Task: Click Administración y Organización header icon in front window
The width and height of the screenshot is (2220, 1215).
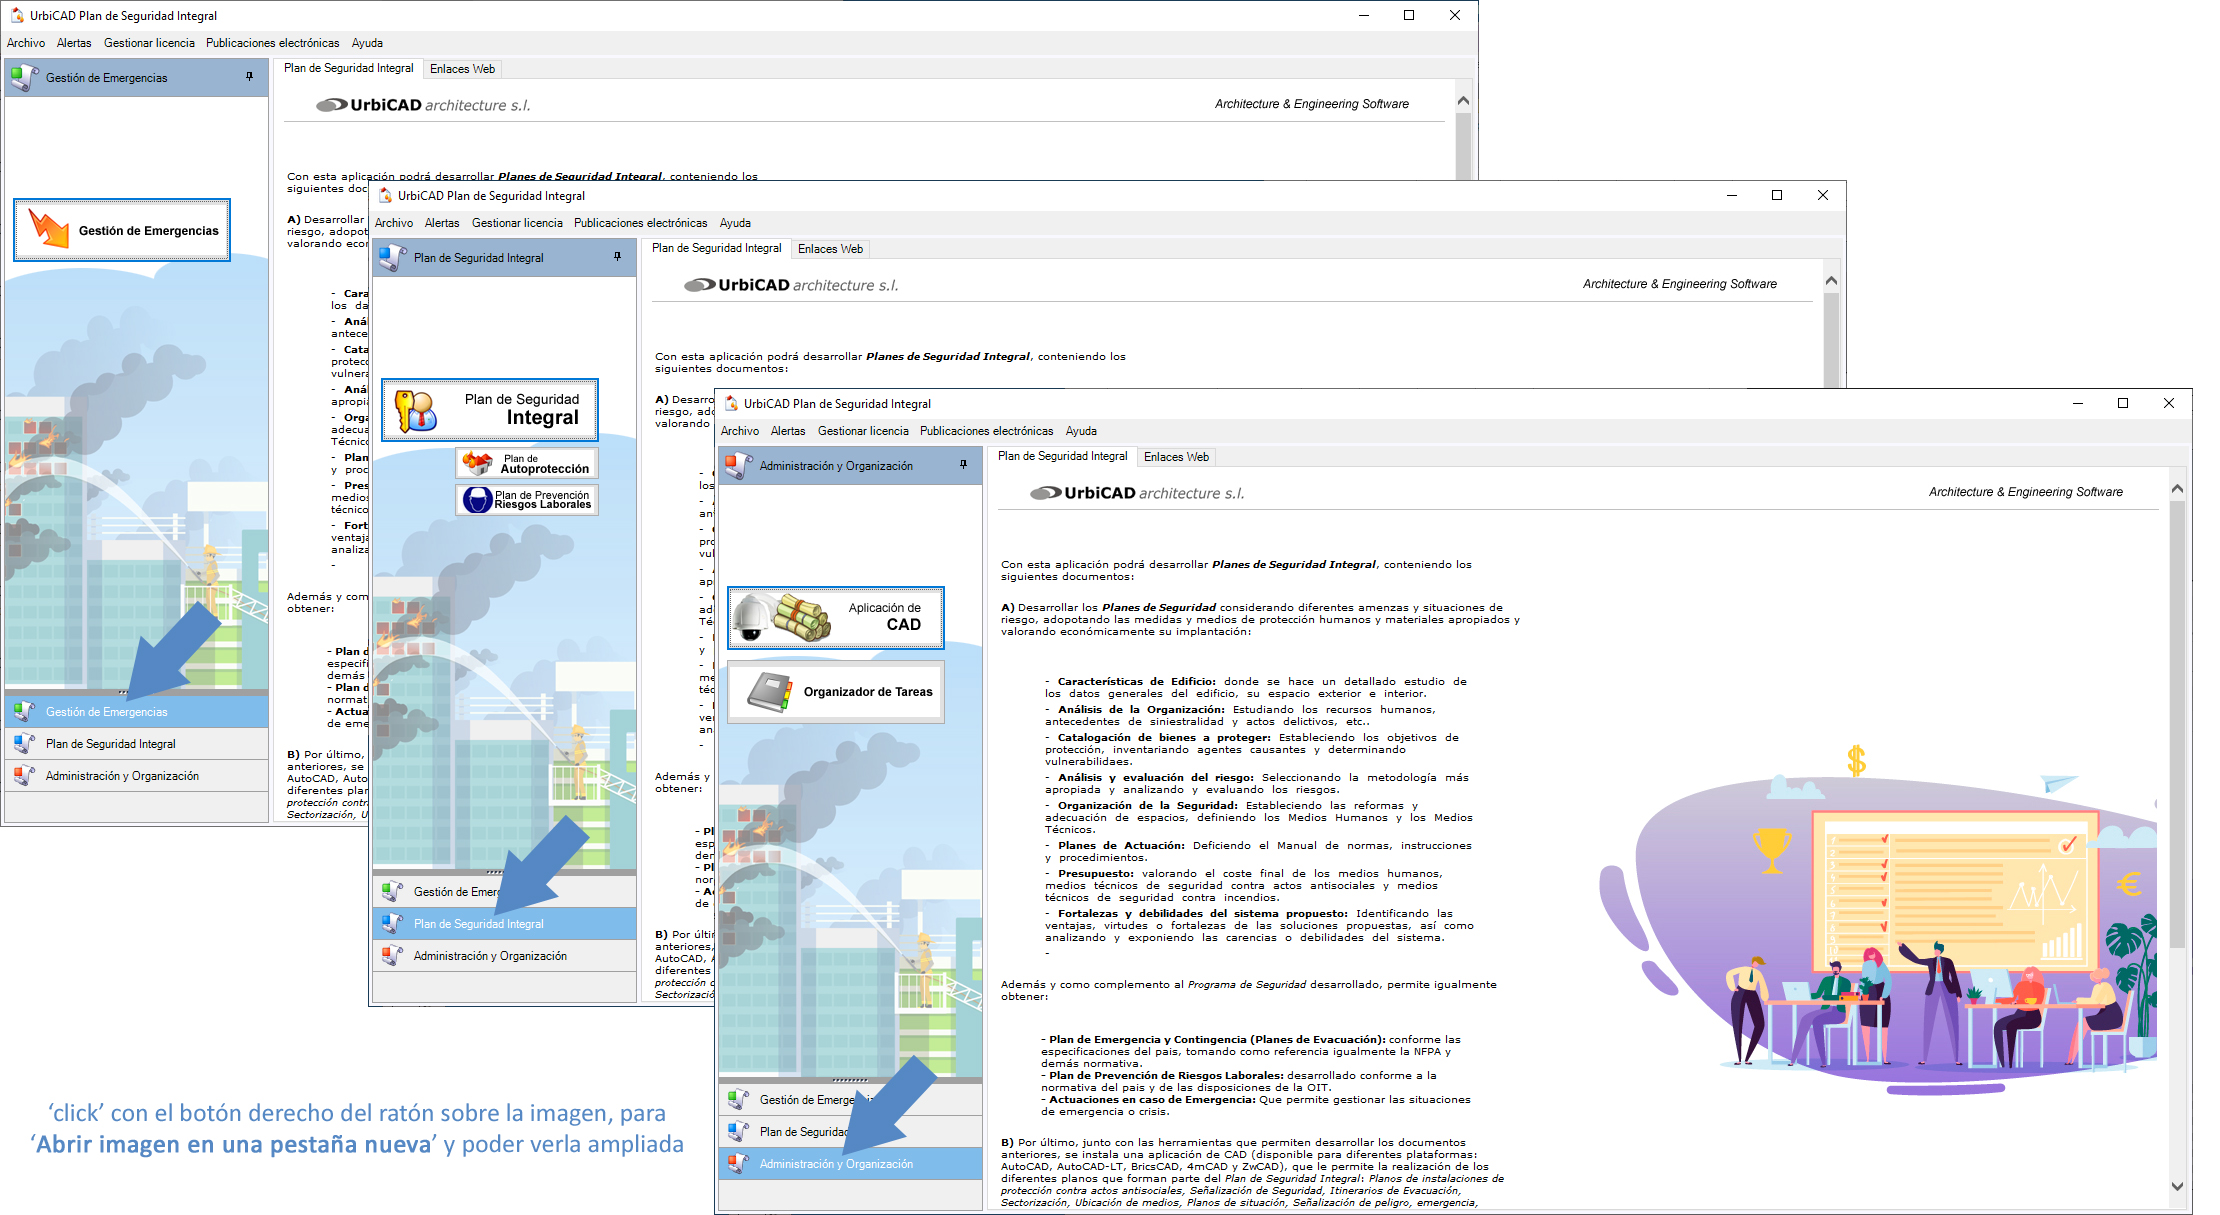Action: tap(738, 465)
